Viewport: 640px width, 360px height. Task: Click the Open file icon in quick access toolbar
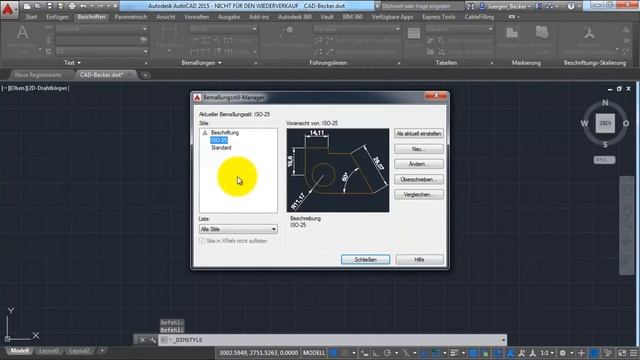click(x=38, y=6)
